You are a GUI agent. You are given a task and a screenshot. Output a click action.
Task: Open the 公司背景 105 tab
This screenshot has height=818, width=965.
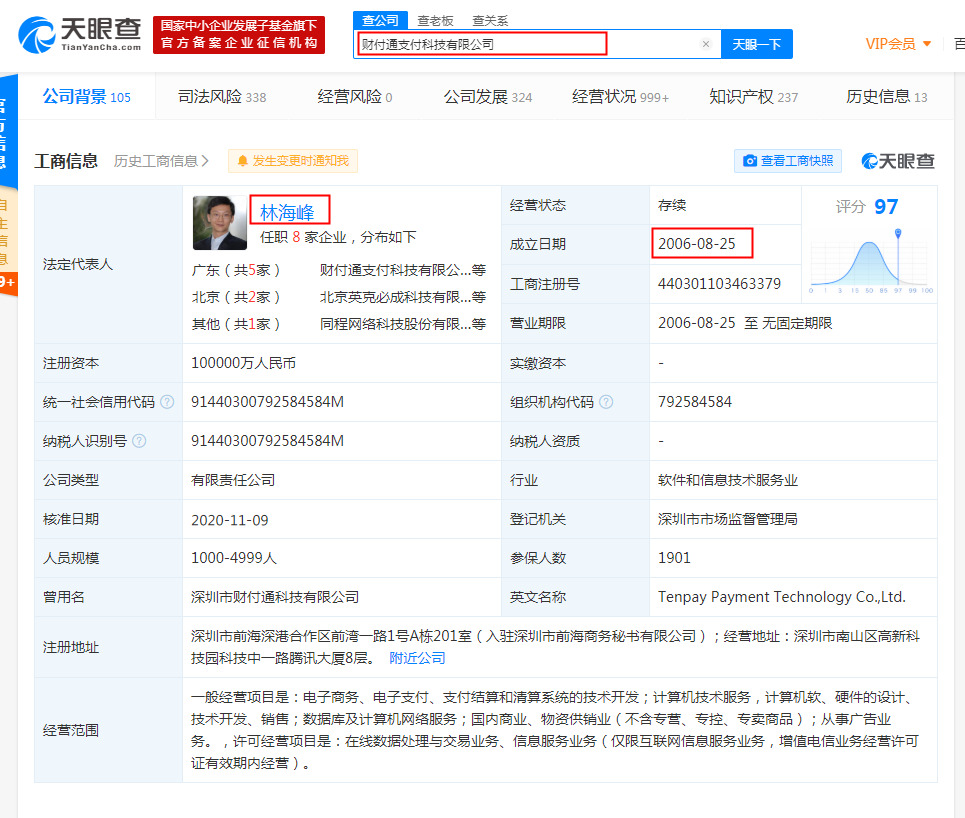pos(87,97)
